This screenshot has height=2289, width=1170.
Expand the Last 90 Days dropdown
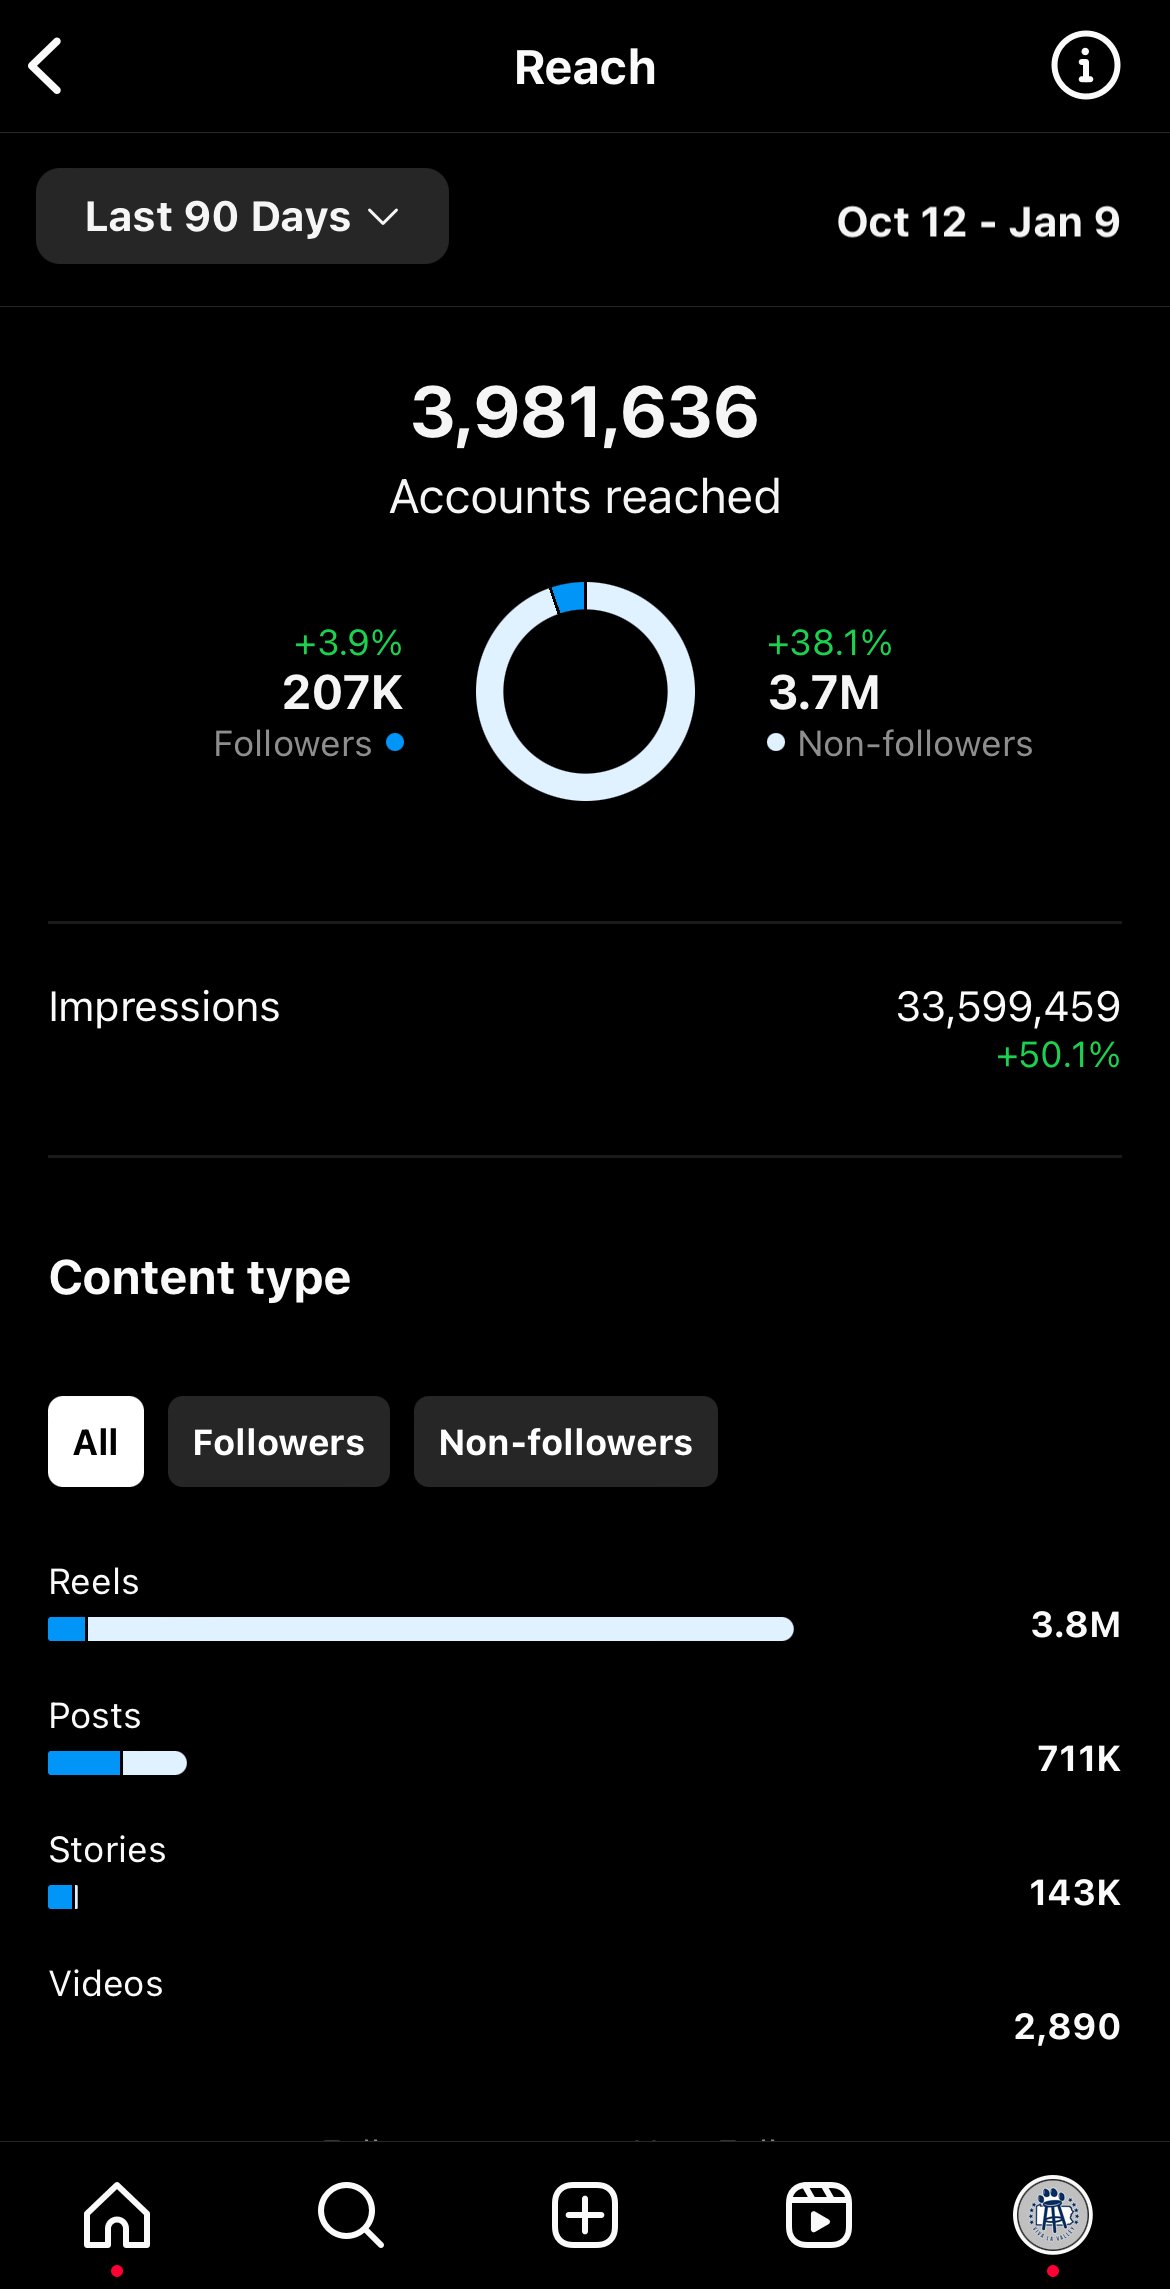coord(242,216)
